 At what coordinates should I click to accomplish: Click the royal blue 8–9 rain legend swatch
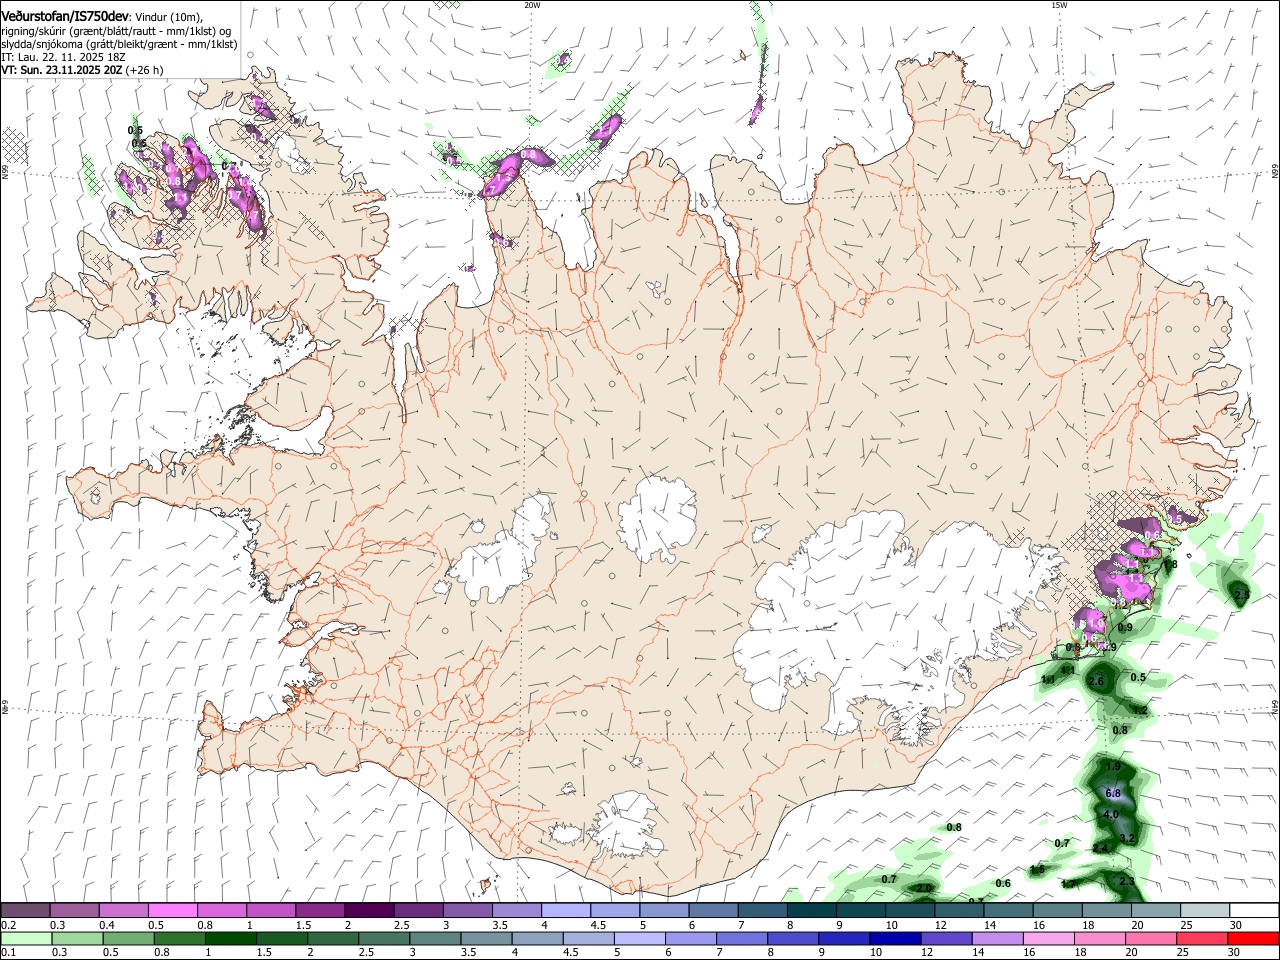point(793,939)
